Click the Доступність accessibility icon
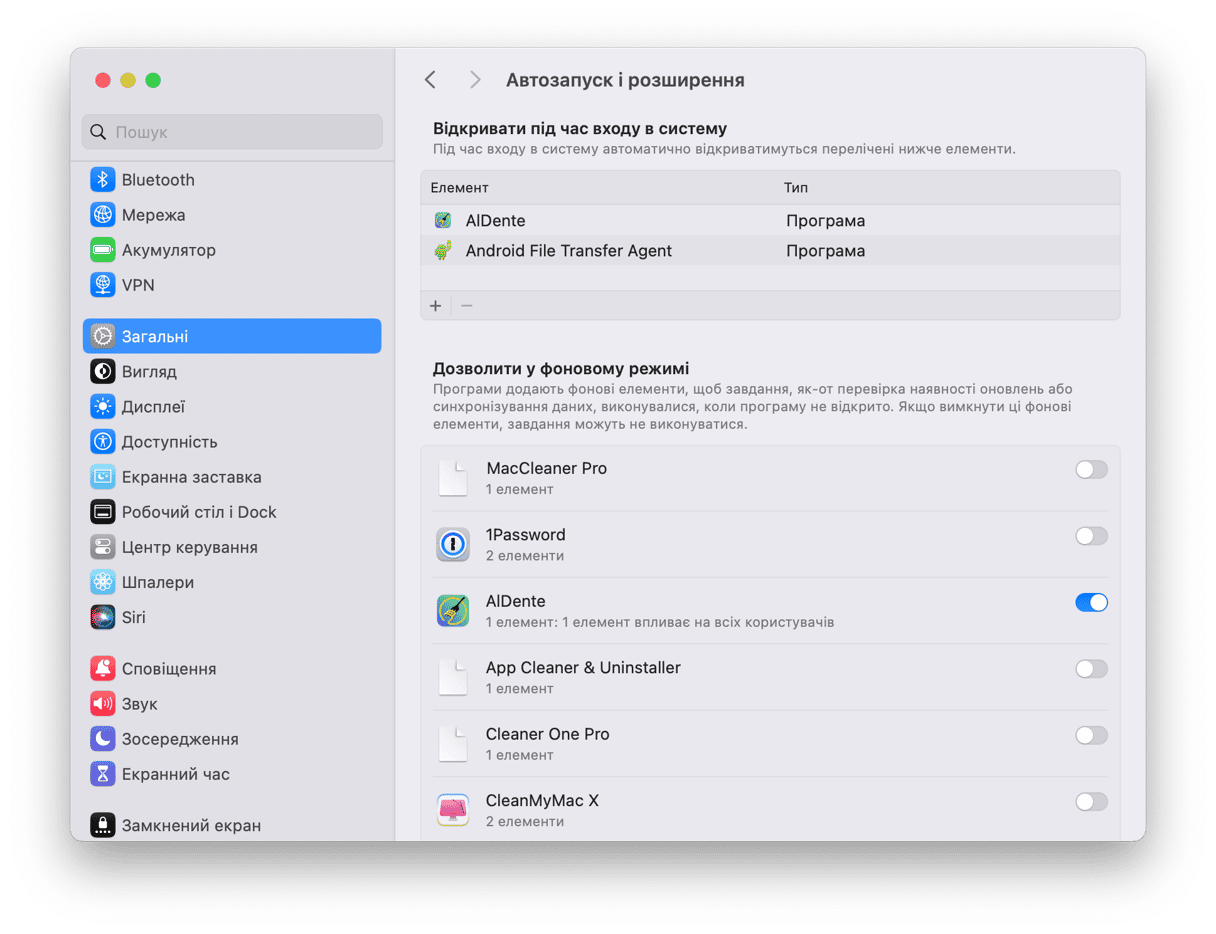Screen dimensions: 1216x934 pos(103,442)
